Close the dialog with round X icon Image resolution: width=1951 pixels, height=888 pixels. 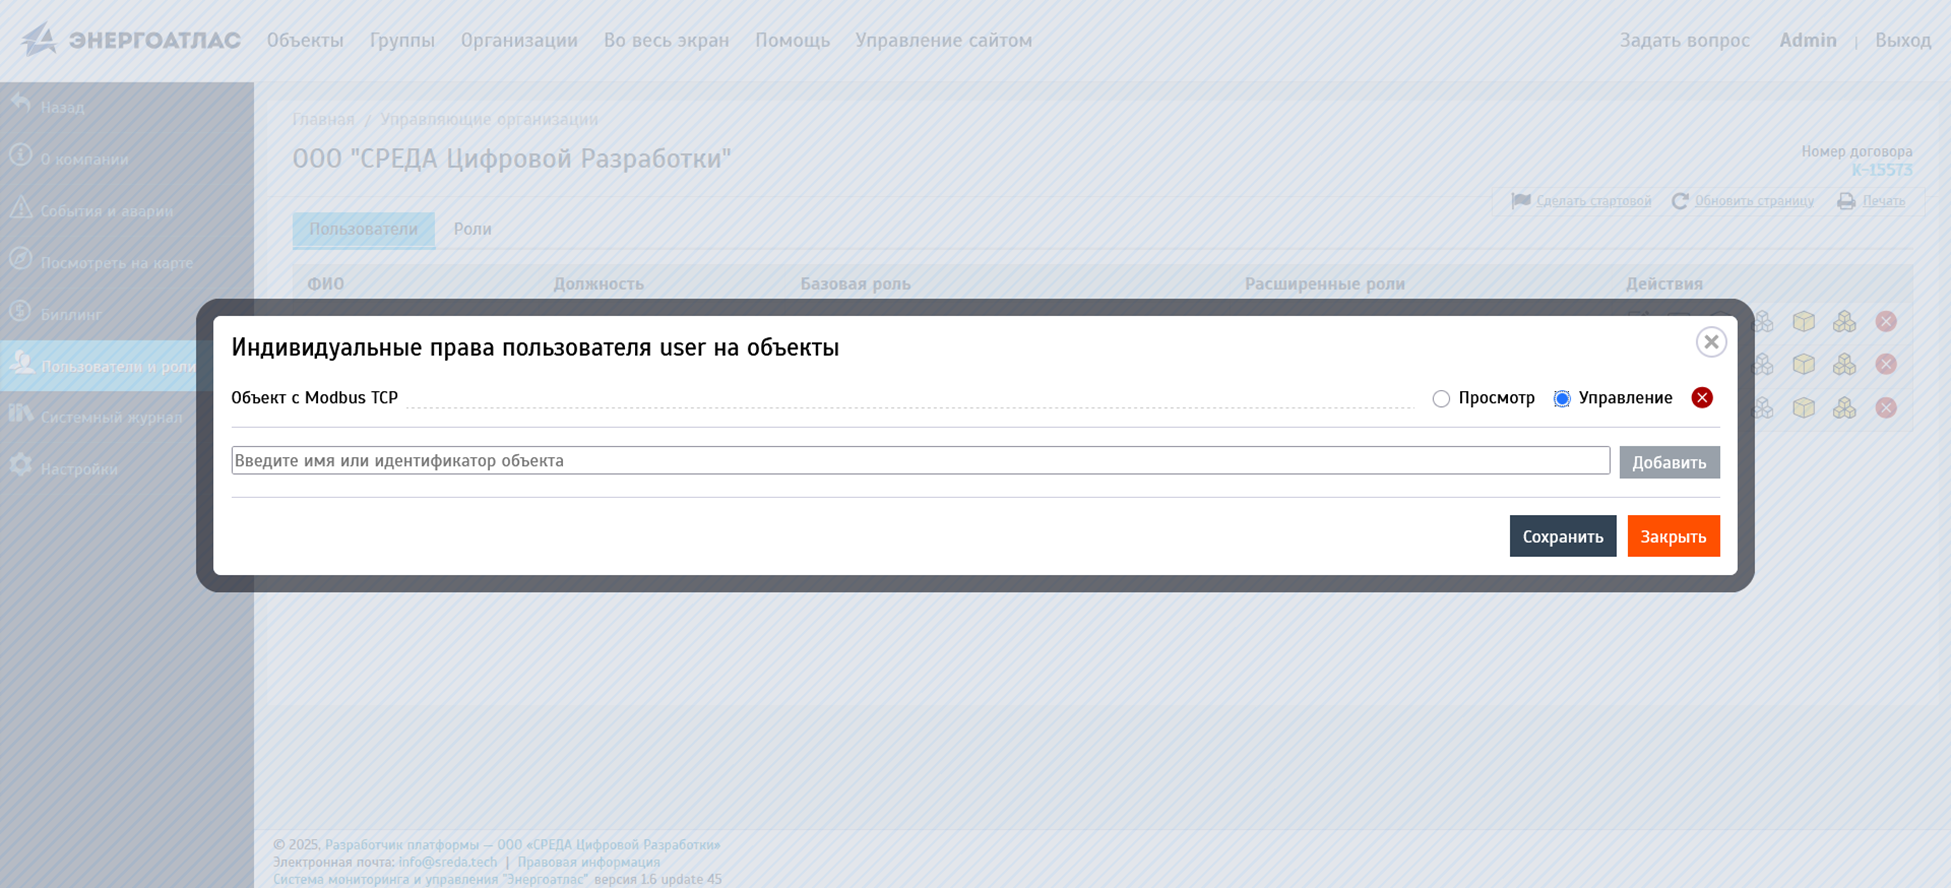click(x=1711, y=342)
